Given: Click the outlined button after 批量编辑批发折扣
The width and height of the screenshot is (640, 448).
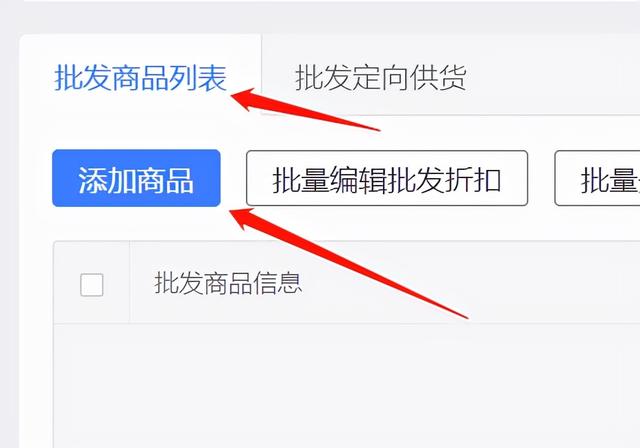Looking at the screenshot, I should (x=597, y=178).
